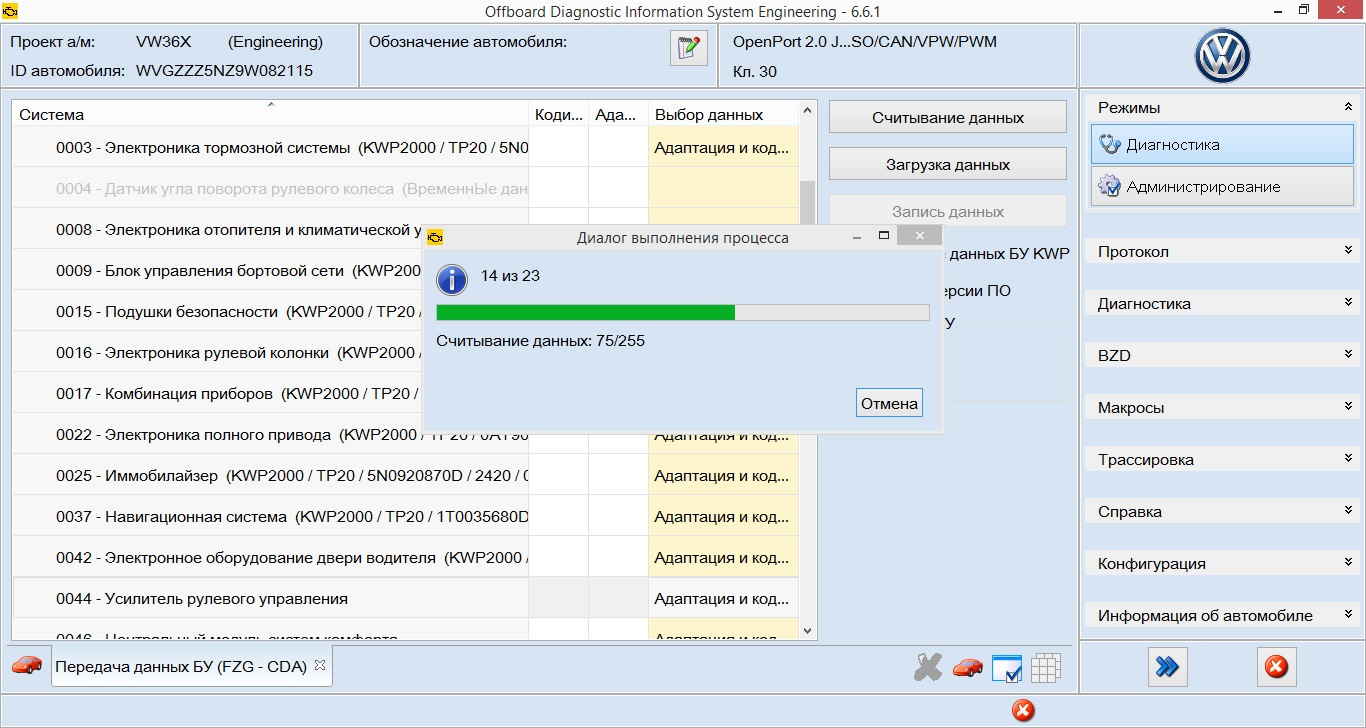
Task: Select row 0042 - Электронное оборудование двери водителя
Action: click(x=270, y=557)
